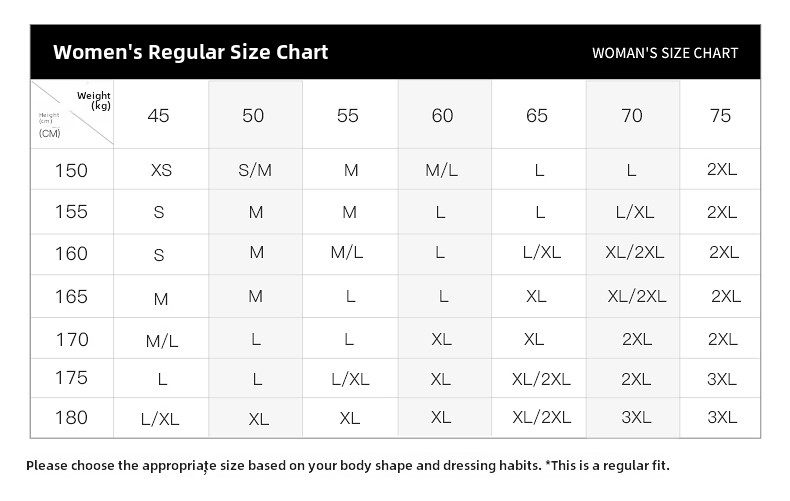The height and width of the screenshot is (501, 790).
Task: Select the 180 cm height row header
Action: pyautogui.click(x=71, y=418)
